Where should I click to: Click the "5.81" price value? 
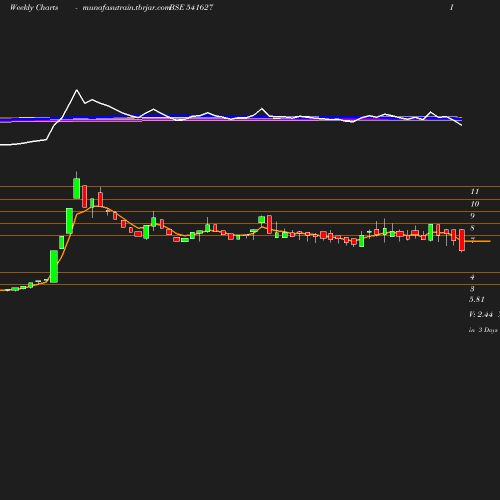coord(477,299)
